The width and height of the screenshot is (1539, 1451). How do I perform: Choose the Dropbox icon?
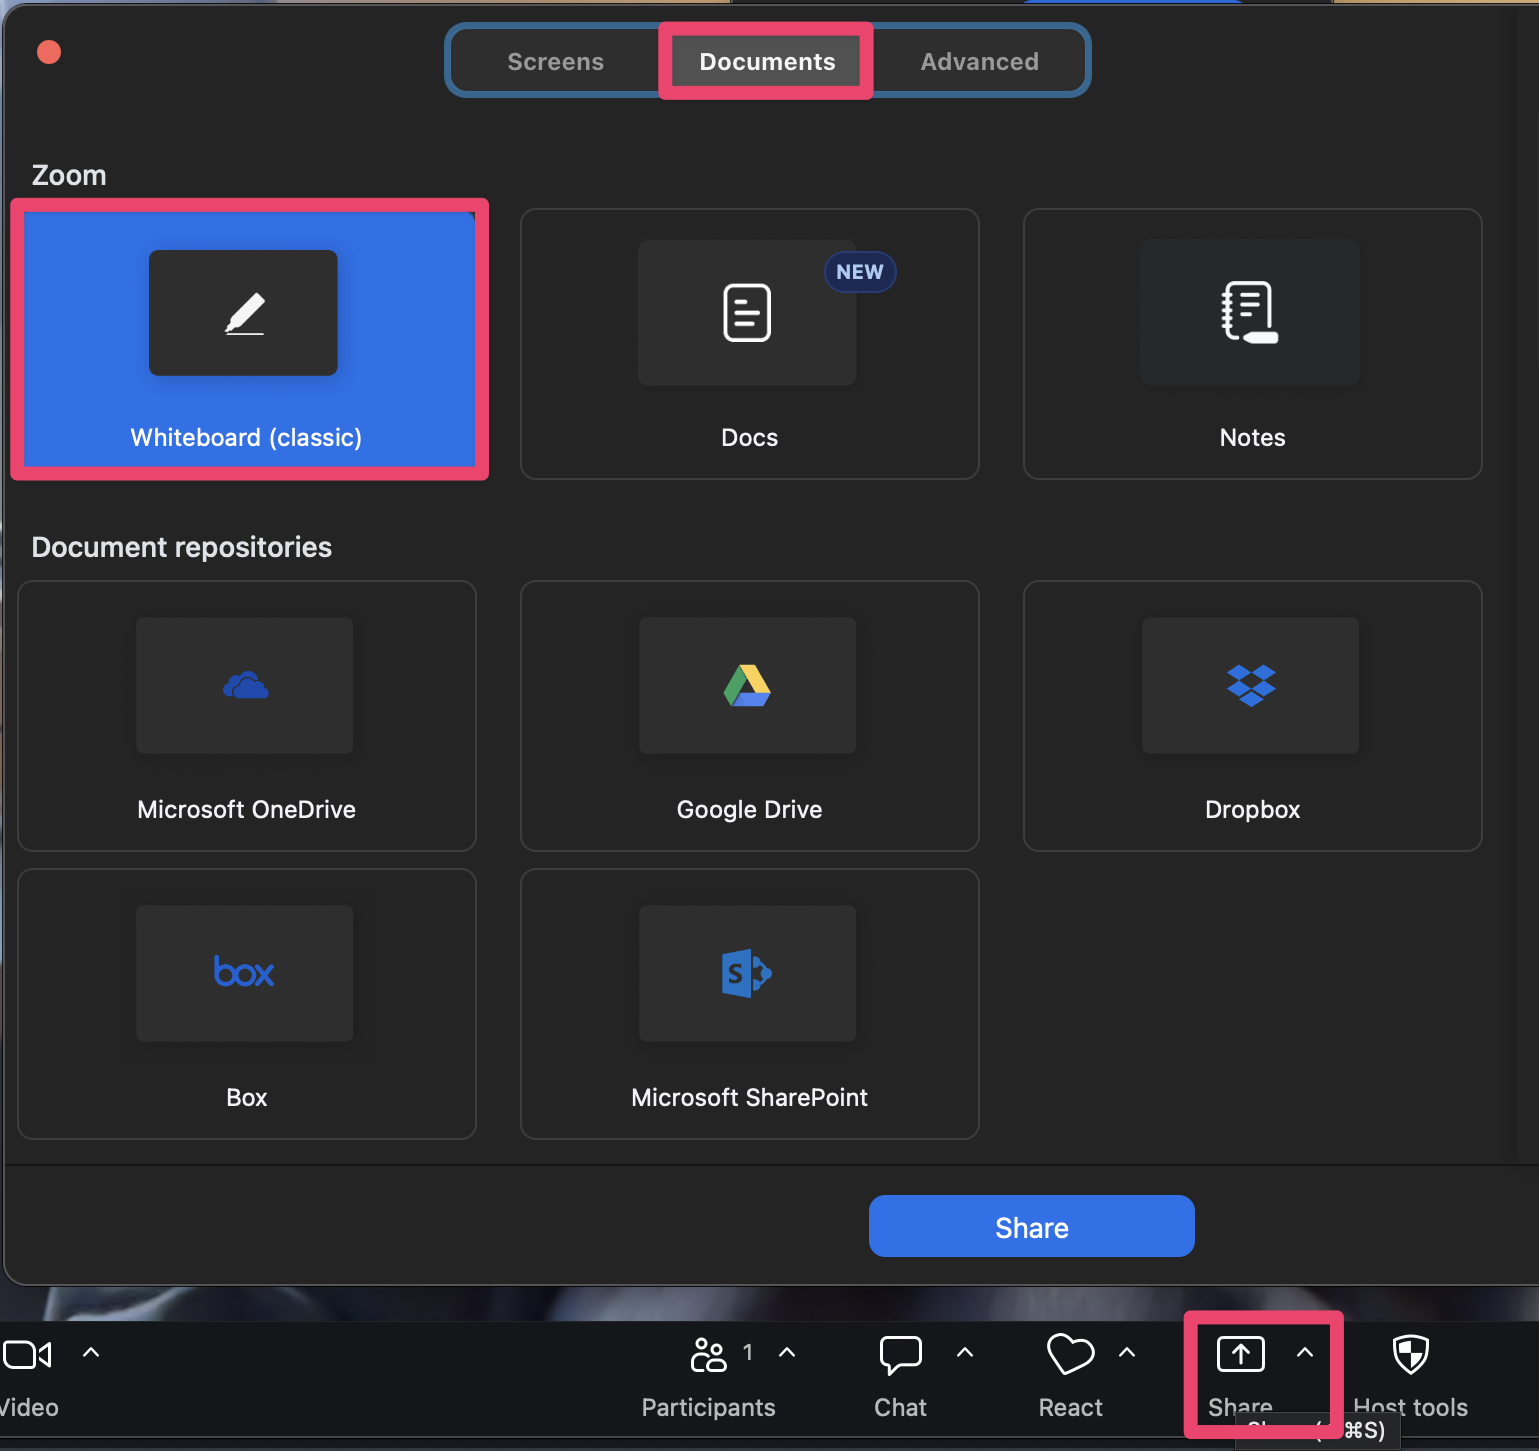pyautogui.click(x=1251, y=685)
